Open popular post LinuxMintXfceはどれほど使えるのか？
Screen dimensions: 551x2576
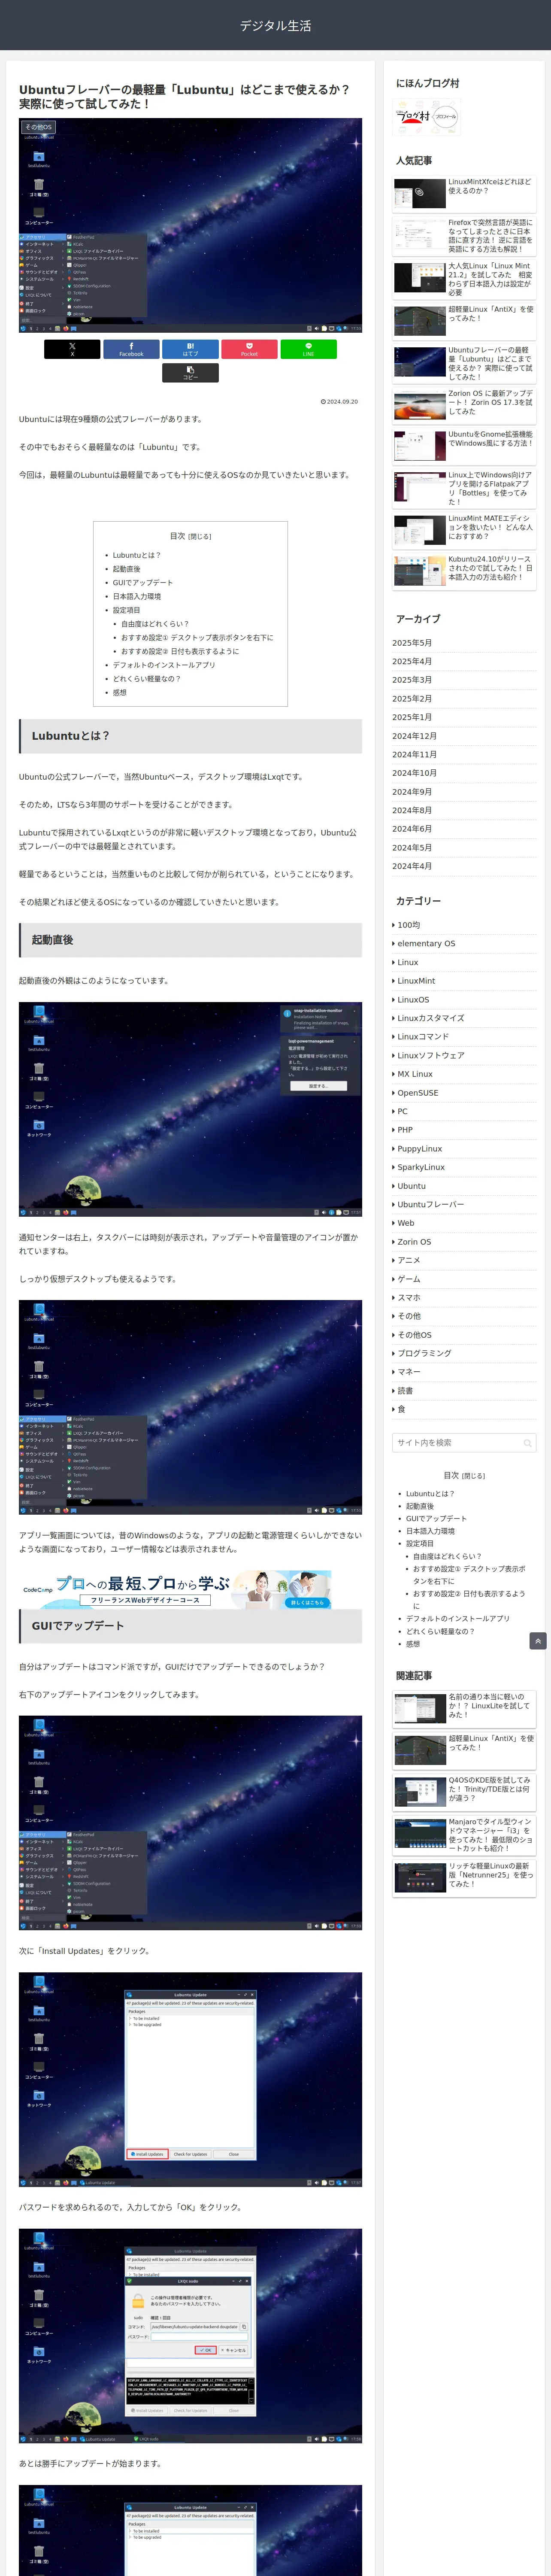(x=464, y=193)
